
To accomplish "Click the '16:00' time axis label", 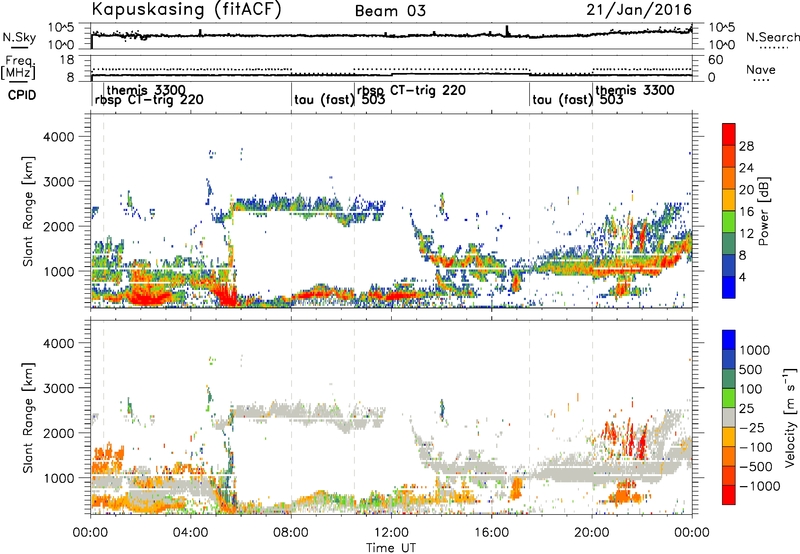I will pyautogui.click(x=491, y=533).
